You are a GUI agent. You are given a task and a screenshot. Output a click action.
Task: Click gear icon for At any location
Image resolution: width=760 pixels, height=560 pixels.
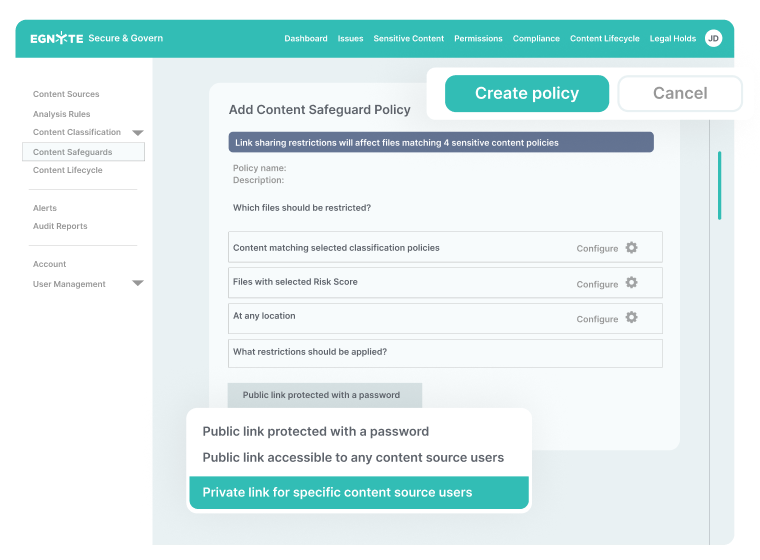click(631, 318)
